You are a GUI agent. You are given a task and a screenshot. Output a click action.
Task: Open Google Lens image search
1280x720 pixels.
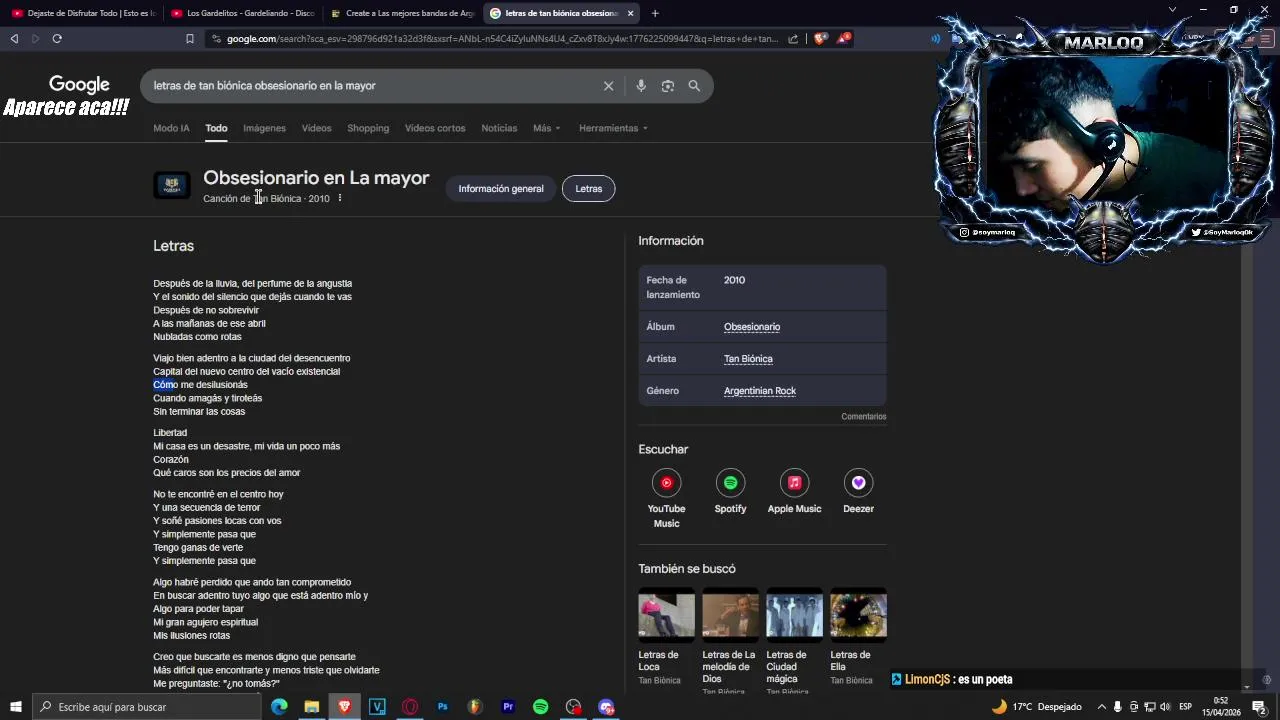(668, 86)
